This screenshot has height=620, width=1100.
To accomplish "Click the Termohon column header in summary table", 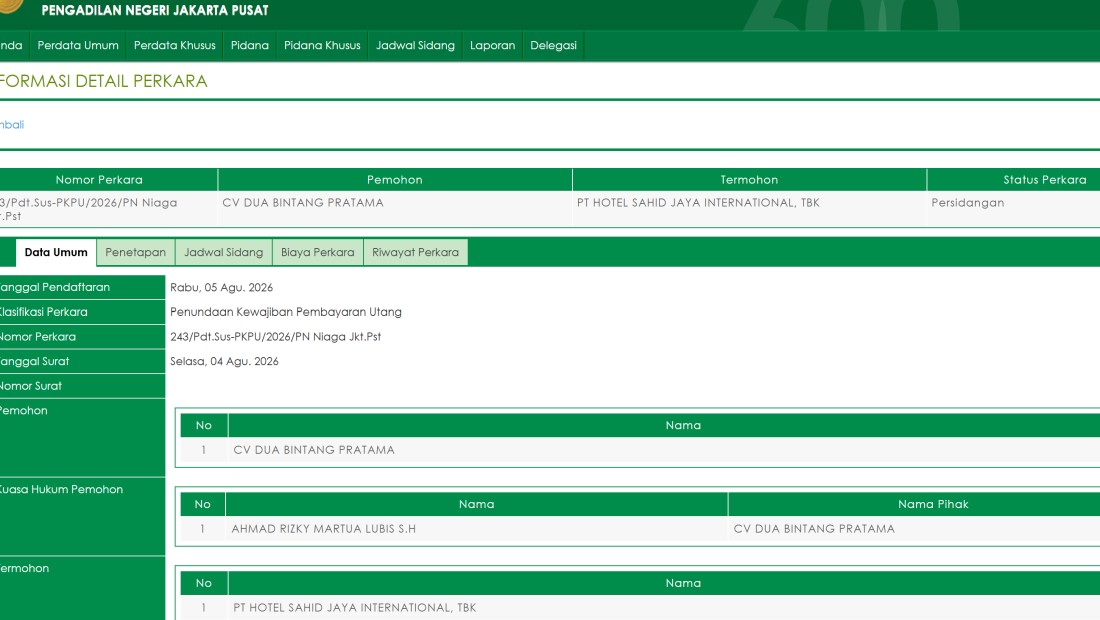I will 749,180.
